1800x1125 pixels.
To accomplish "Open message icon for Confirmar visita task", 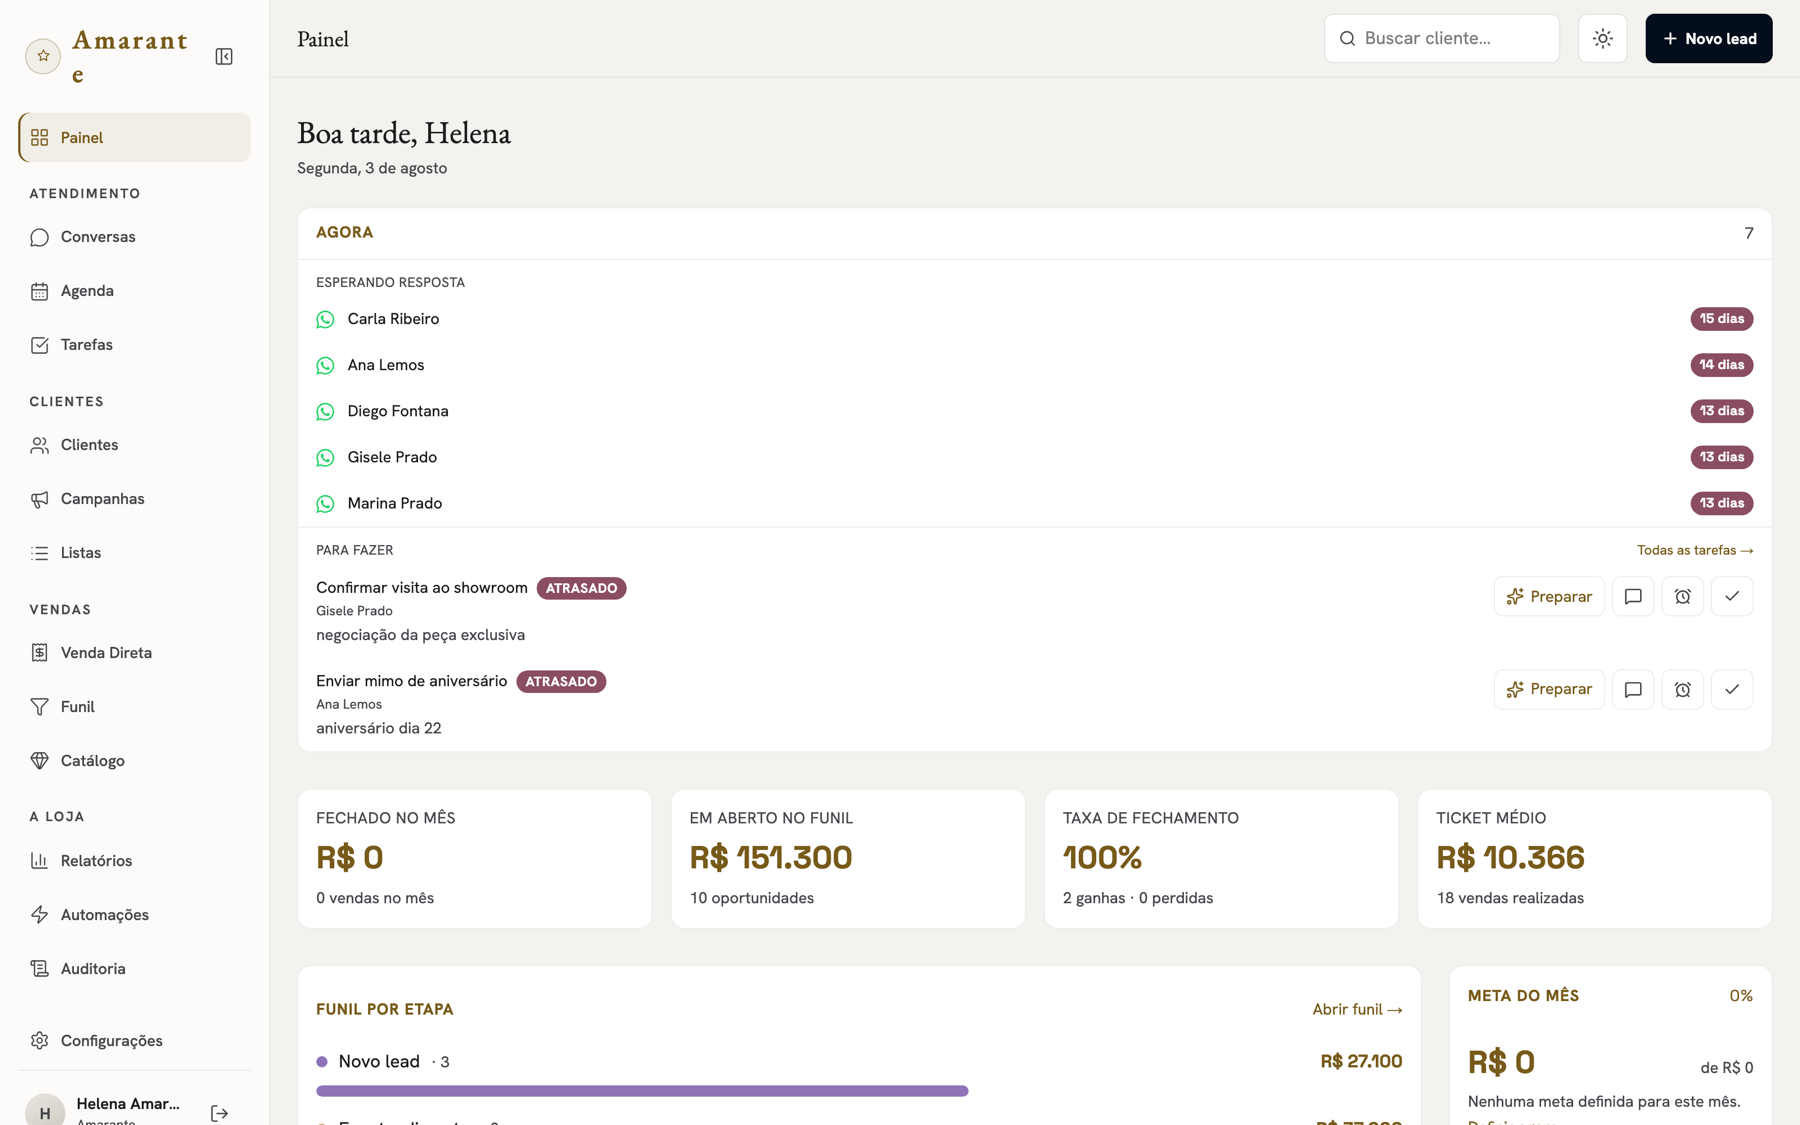I will click(1633, 597).
